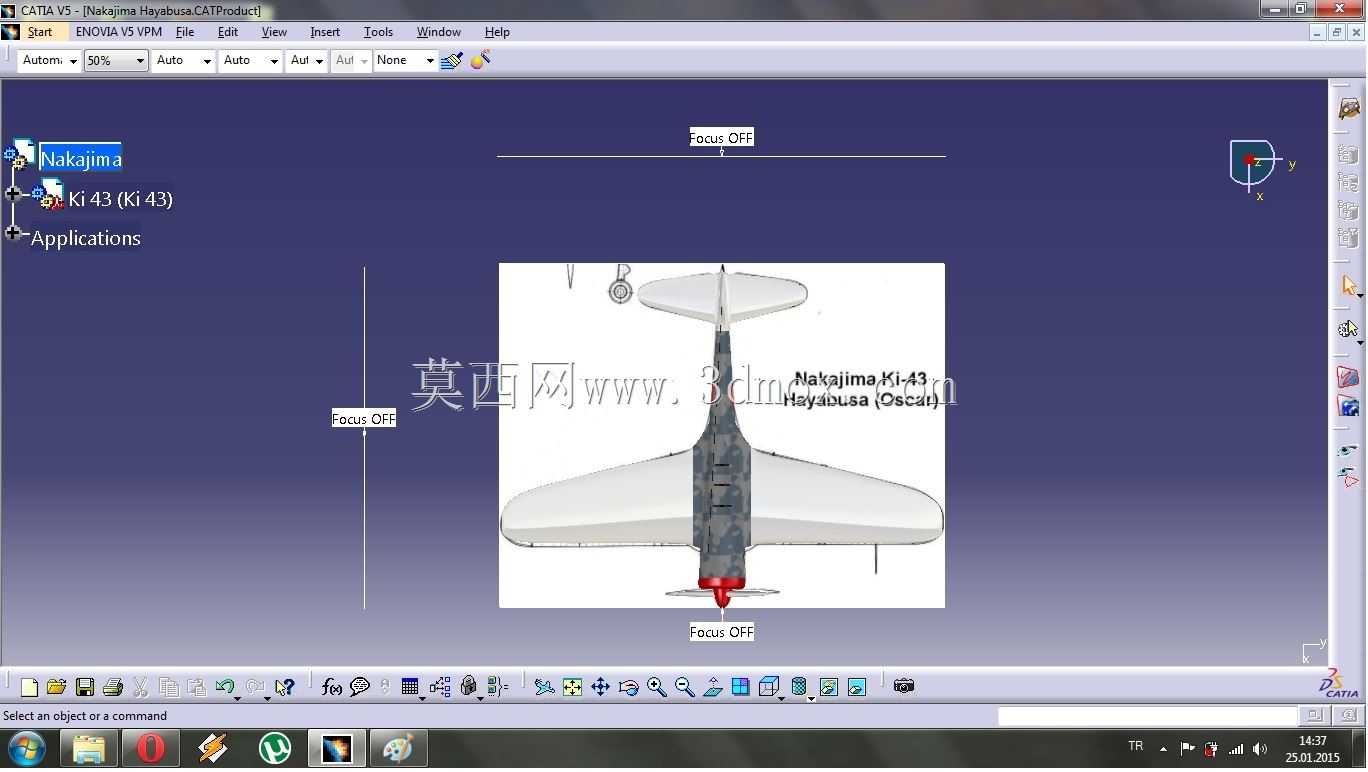The image size is (1368, 772).
Task: Click the bottom Focus OFF label
Action: click(x=721, y=632)
